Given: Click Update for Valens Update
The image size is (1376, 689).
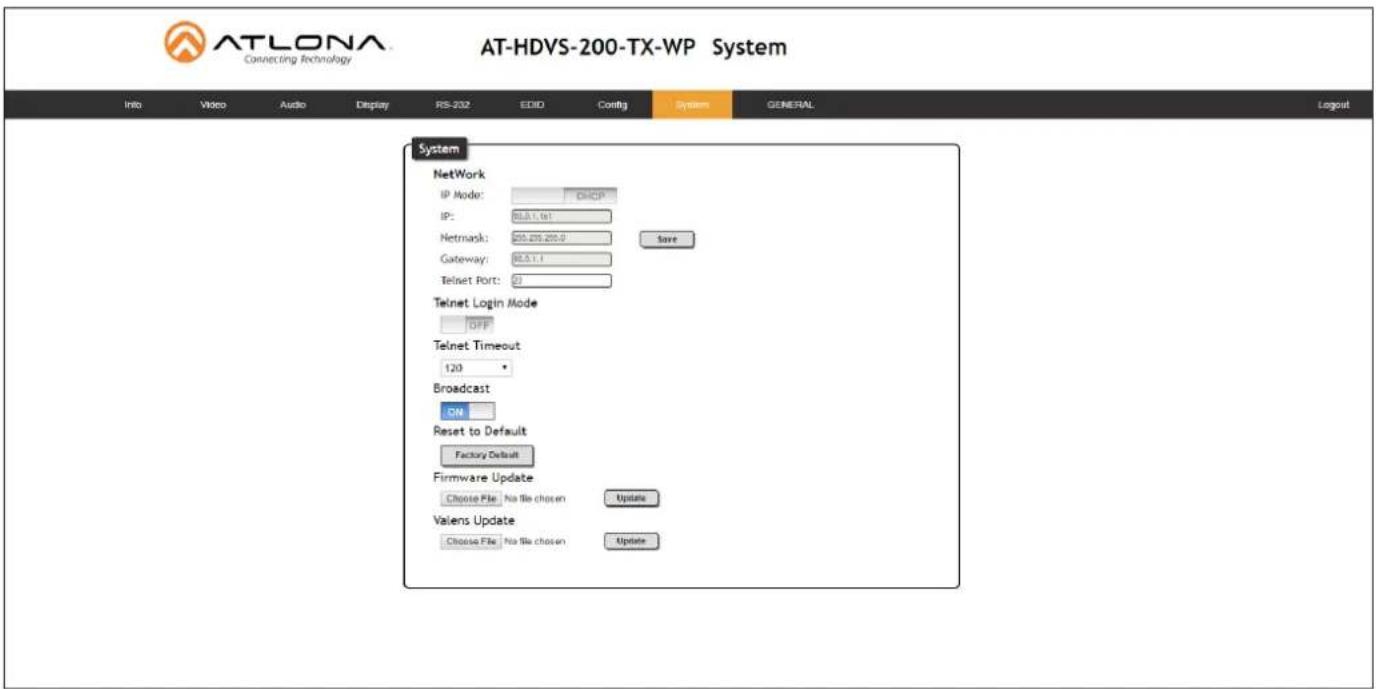Looking at the screenshot, I should pyautogui.click(x=631, y=541).
